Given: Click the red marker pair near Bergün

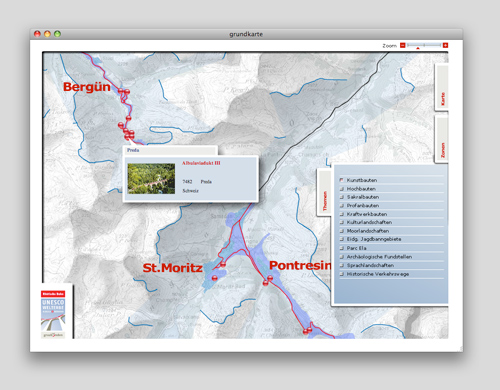Looking at the screenshot, I should pyautogui.click(x=124, y=91).
